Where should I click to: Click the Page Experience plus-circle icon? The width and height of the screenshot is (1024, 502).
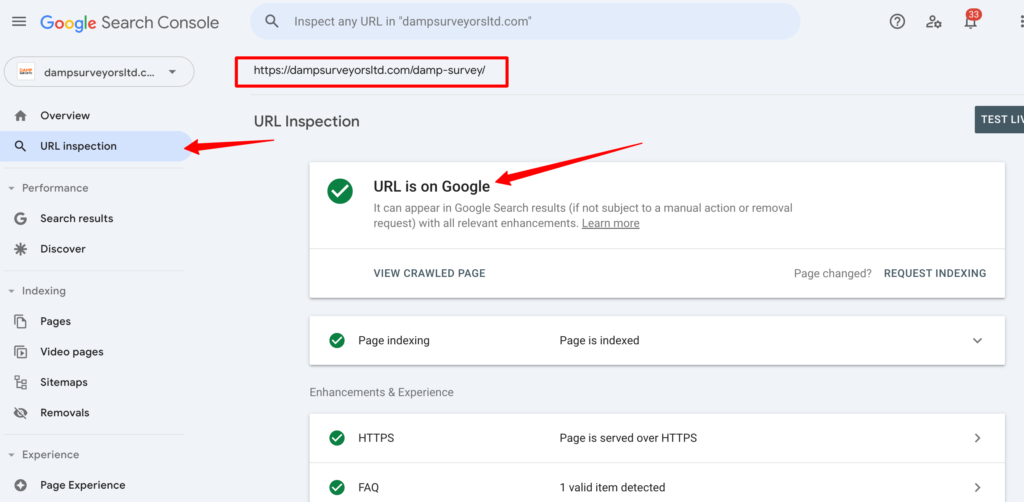tap(21, 485)
